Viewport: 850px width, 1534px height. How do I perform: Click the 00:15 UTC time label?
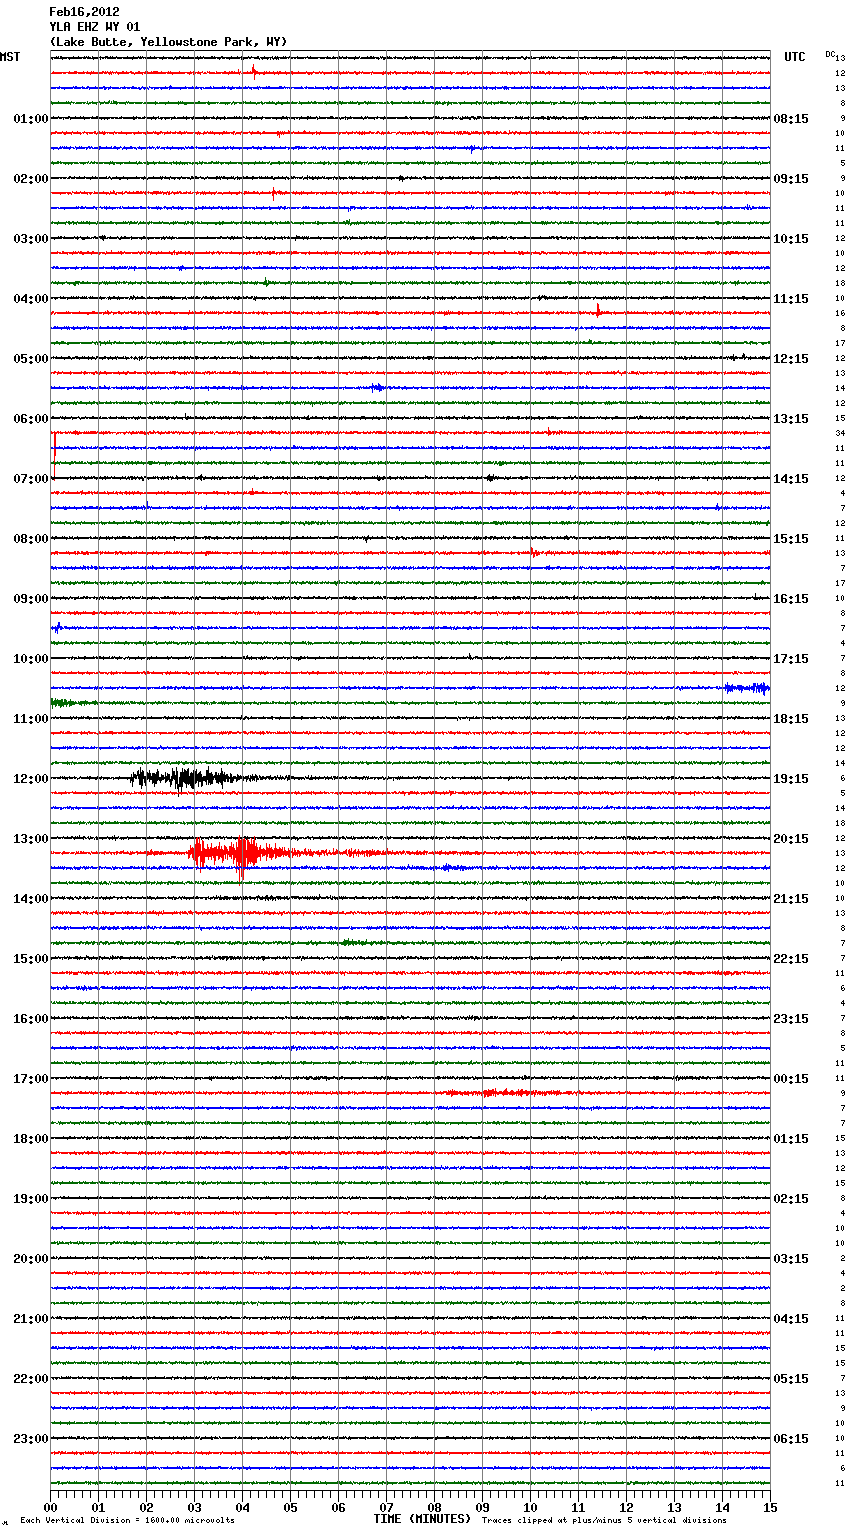point(791,1079)
